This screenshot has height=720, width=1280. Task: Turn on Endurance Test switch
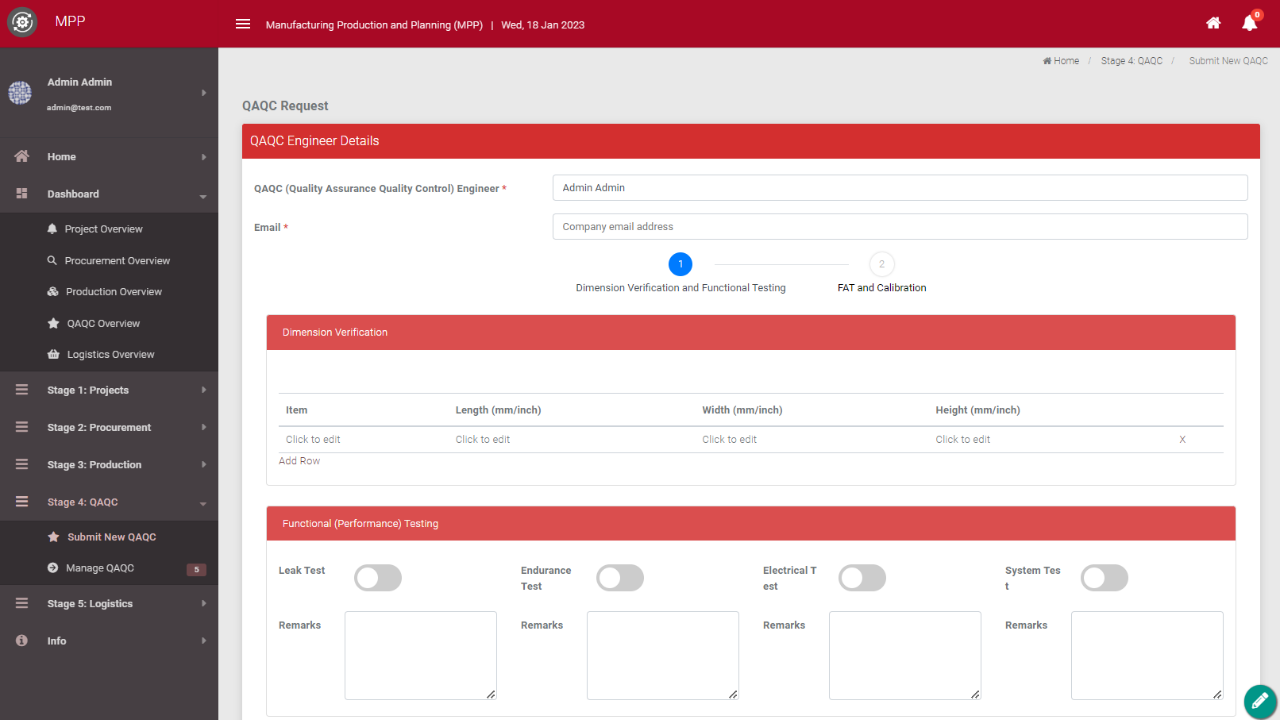[x=620, y=578]
